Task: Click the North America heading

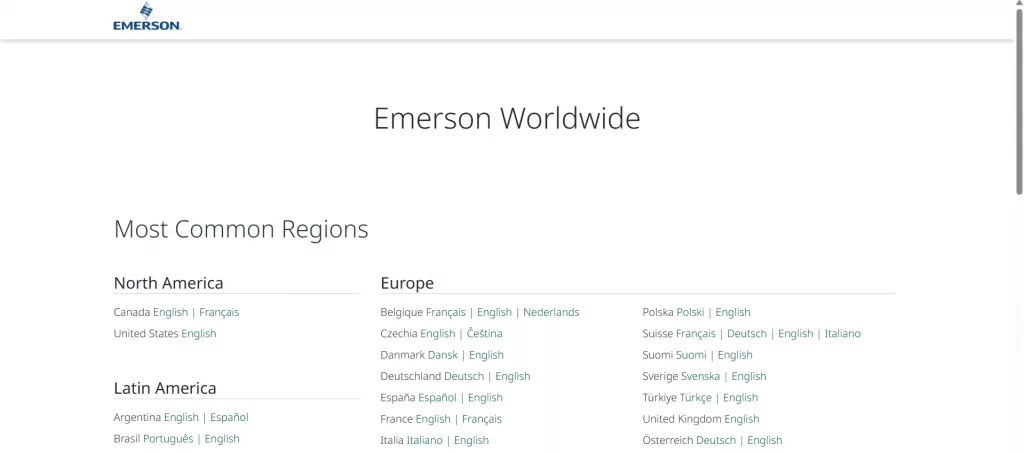Action: [168, 283]
